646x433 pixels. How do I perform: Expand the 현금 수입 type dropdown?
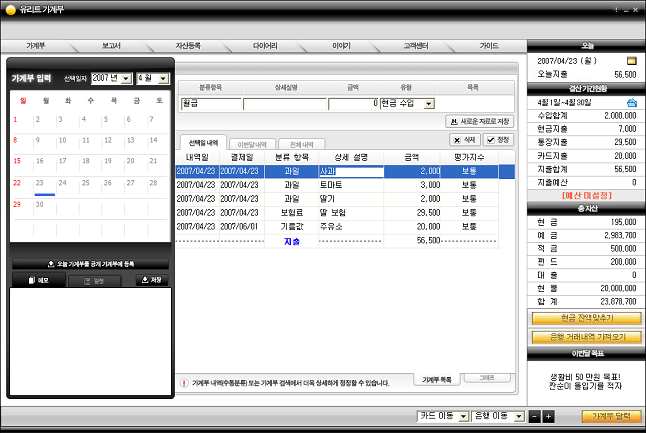(429, 104)
